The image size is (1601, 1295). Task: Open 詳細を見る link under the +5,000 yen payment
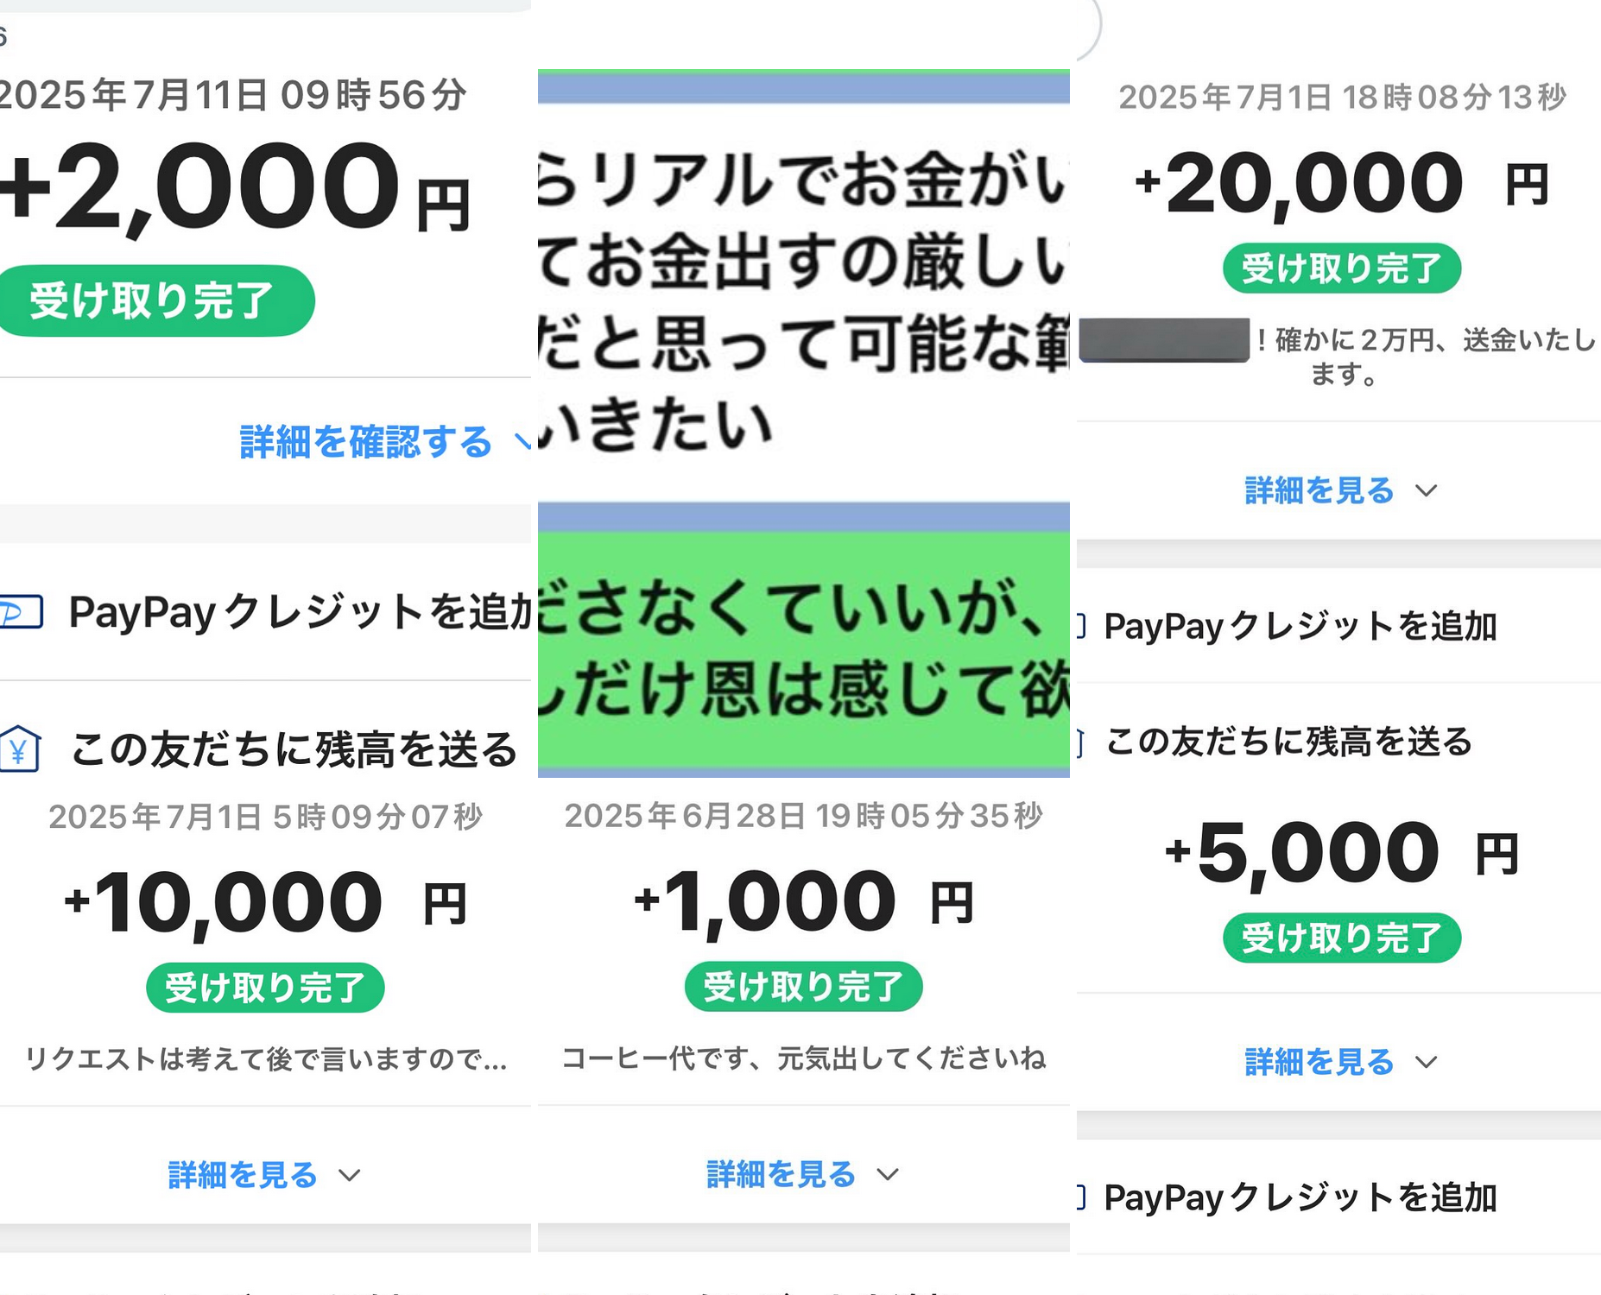[1319, 1061]
